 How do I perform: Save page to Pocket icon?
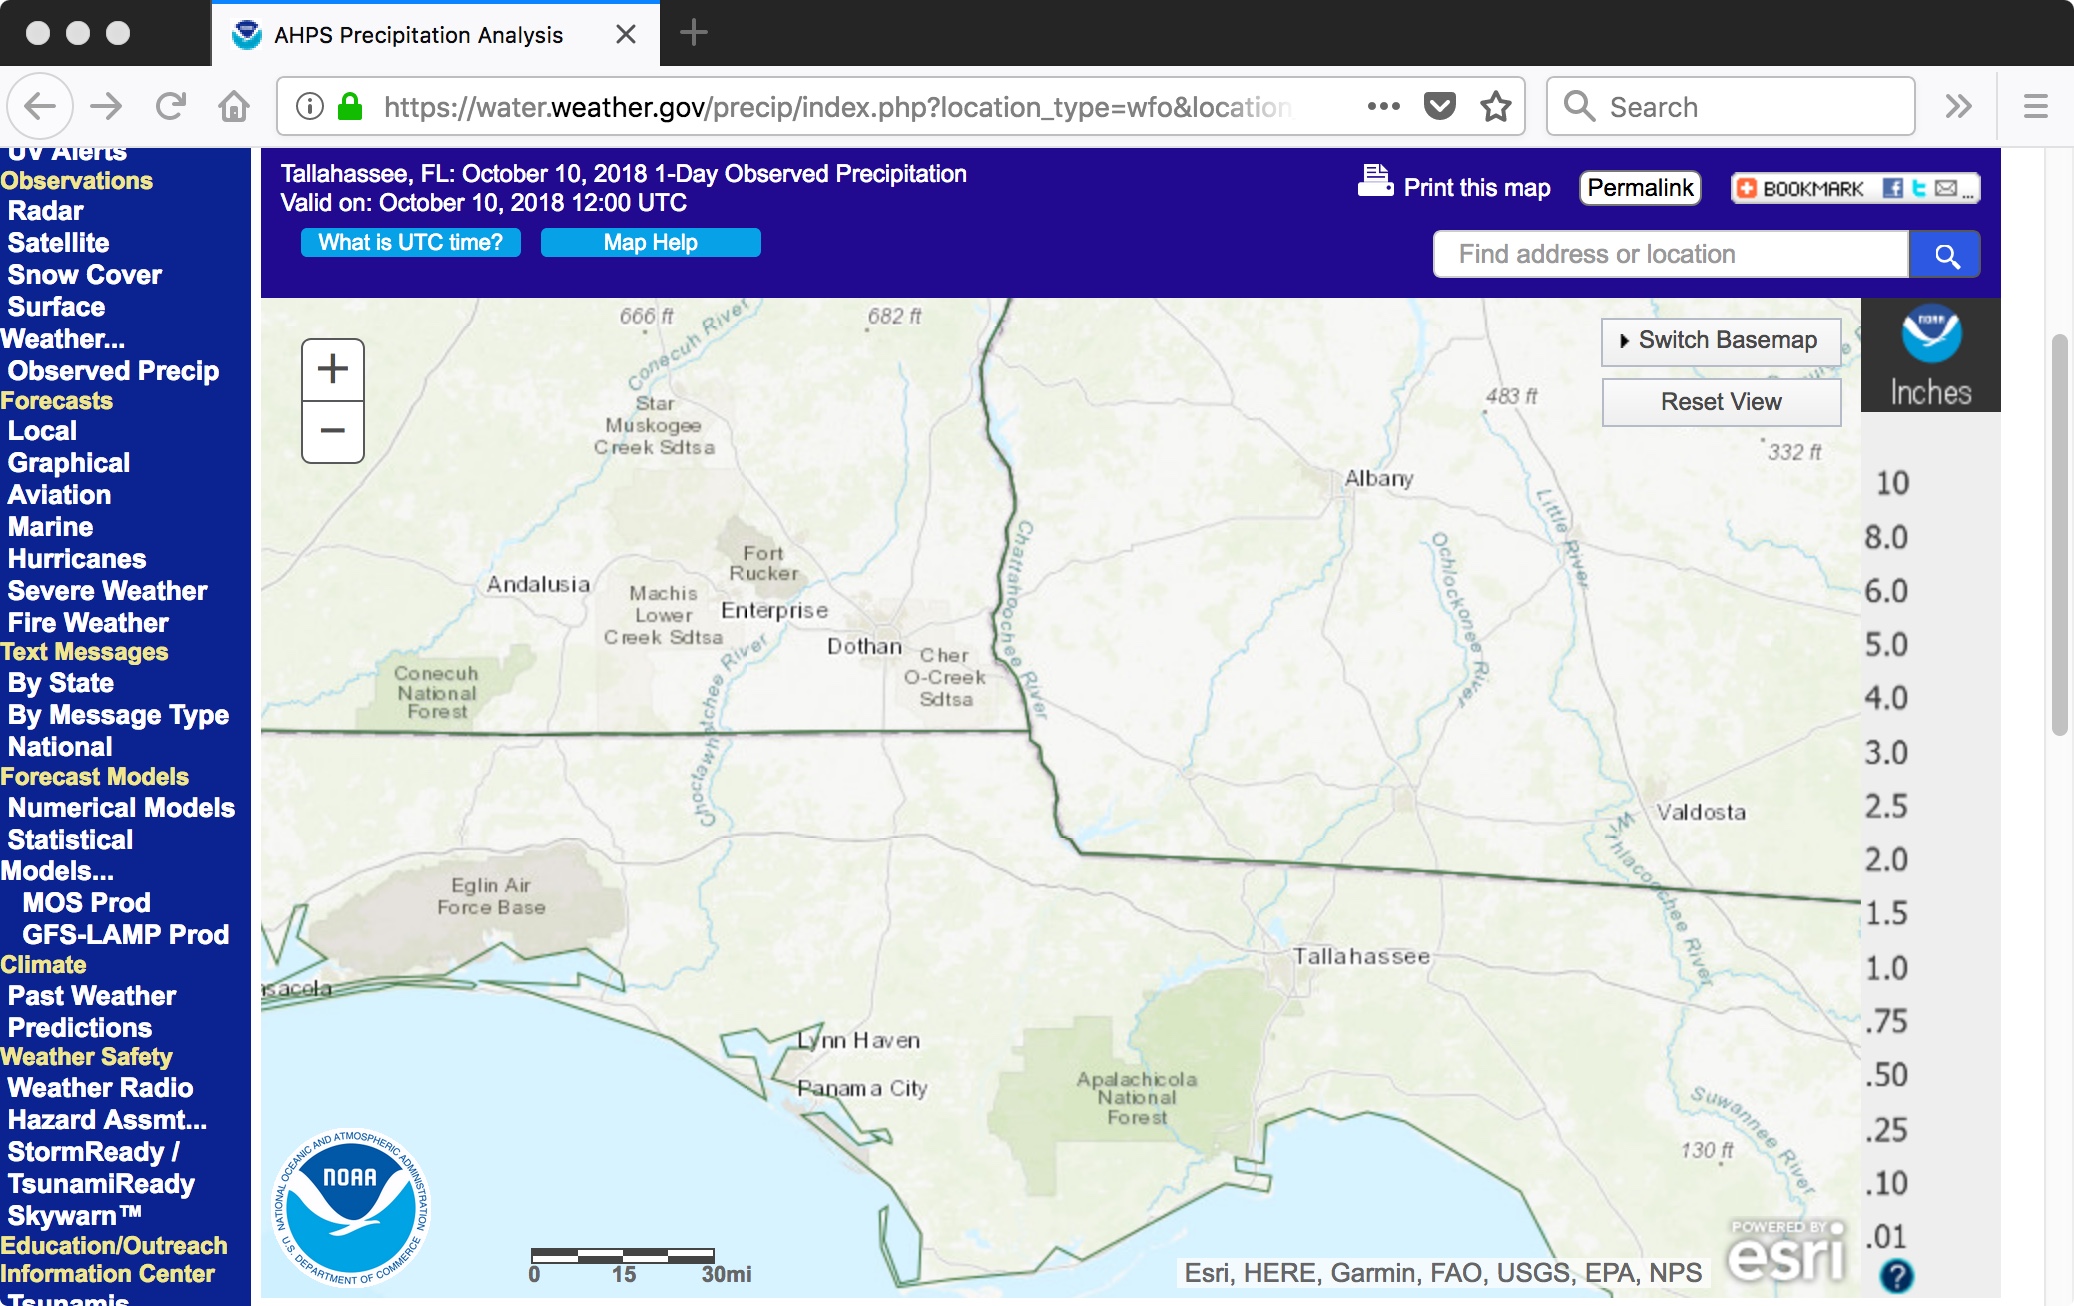point(1440,106)
